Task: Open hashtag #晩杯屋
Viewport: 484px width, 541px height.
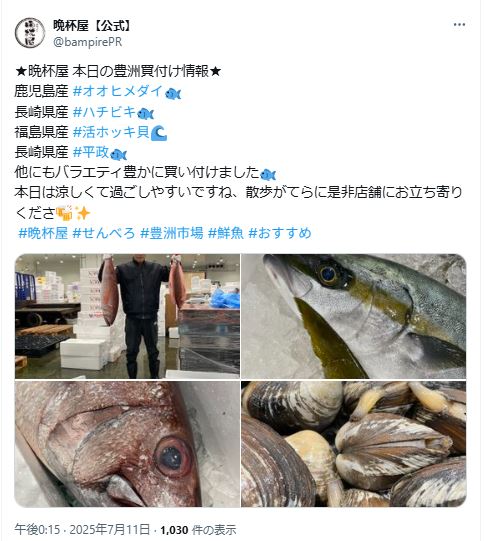Action: pyautogui.click(x=43, y=233)
